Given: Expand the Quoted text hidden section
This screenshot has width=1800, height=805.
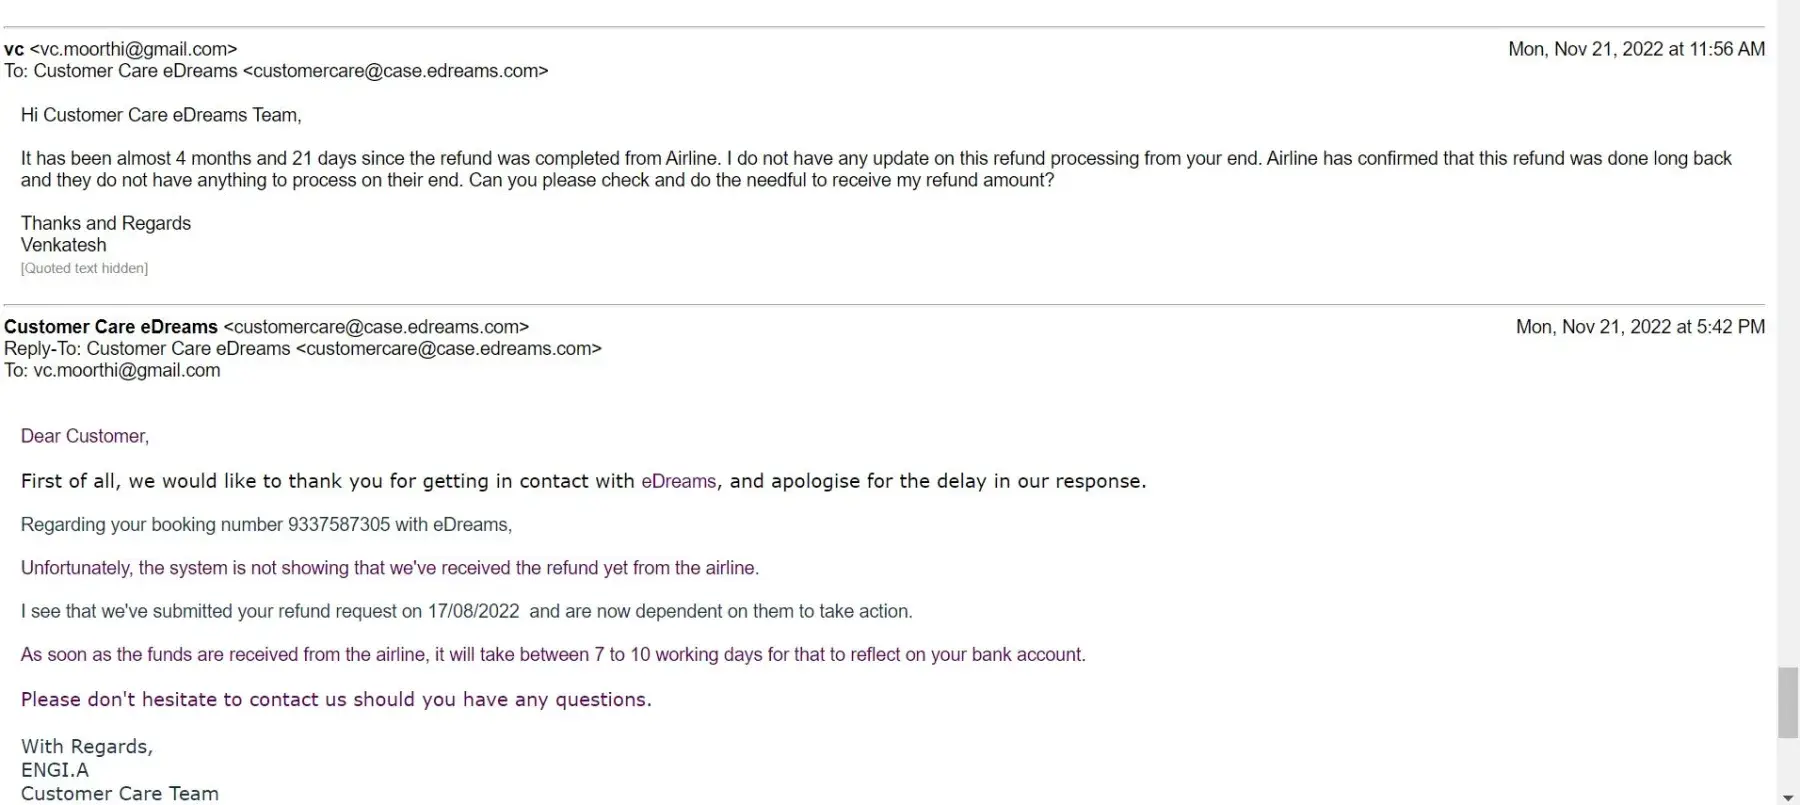Looking at the screenshot, I should 84,268.
